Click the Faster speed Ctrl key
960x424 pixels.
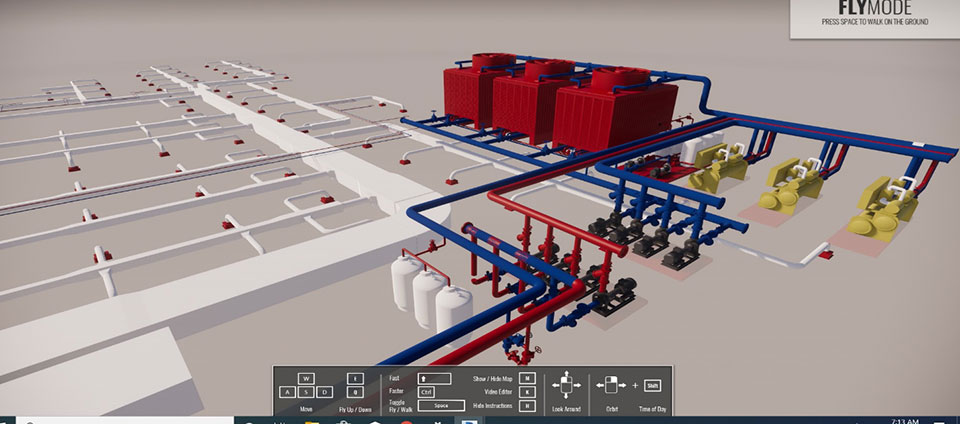click(426, 392)
